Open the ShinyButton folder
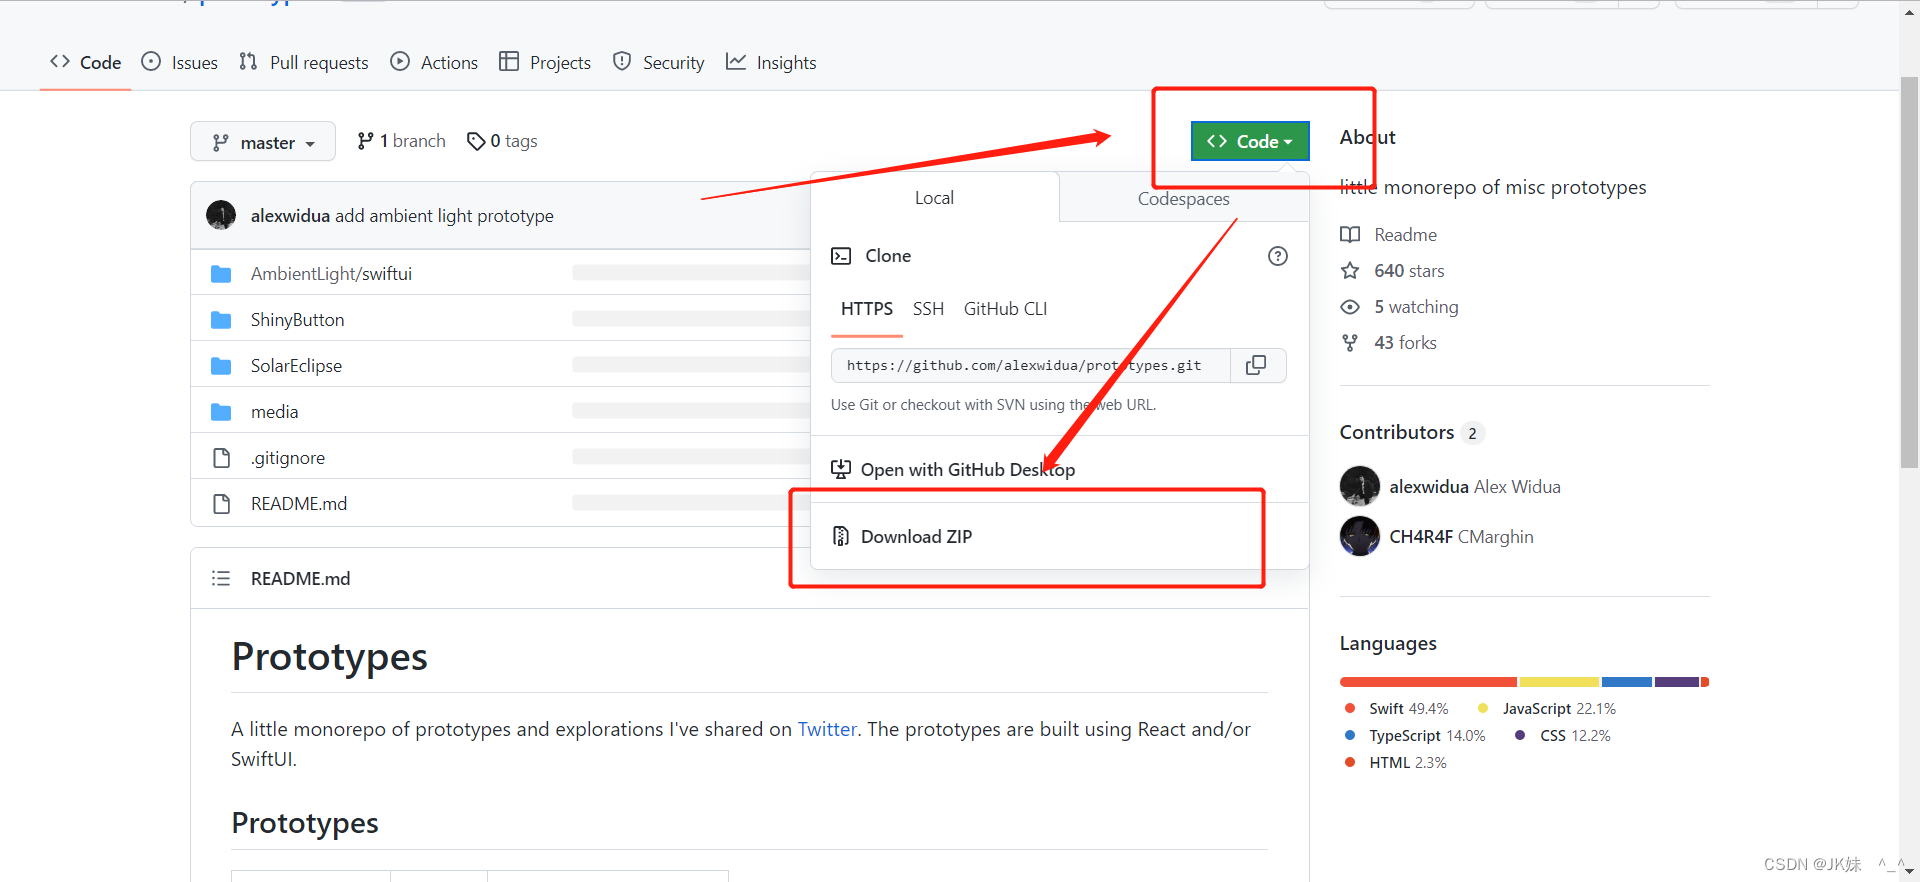The image size is (1920, 882). tap(297, 320)
